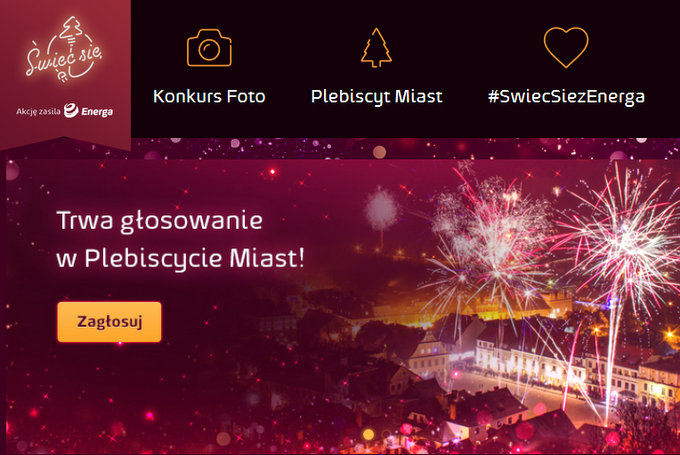Click the small white firework burst in the banner
Image resolution: width=680 pixels, height=455 pixels.
click(x=381, y=210)
